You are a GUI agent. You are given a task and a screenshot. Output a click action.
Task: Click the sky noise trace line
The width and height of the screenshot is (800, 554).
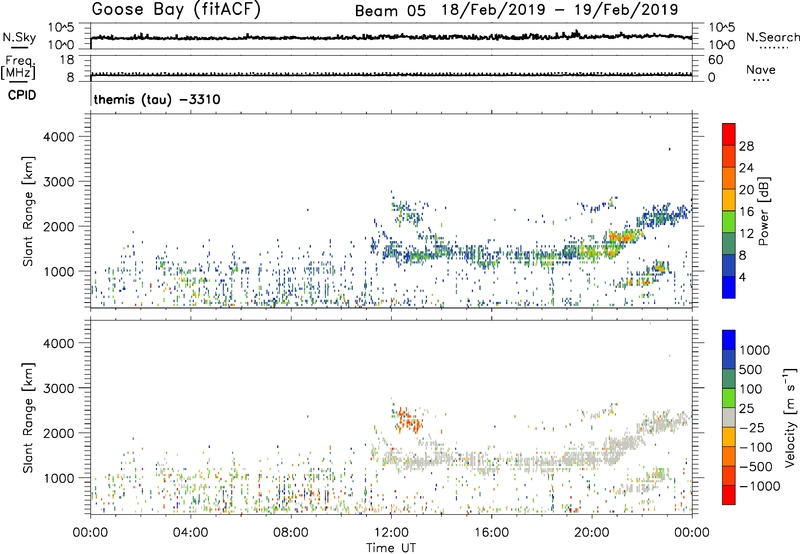point(391,37)
